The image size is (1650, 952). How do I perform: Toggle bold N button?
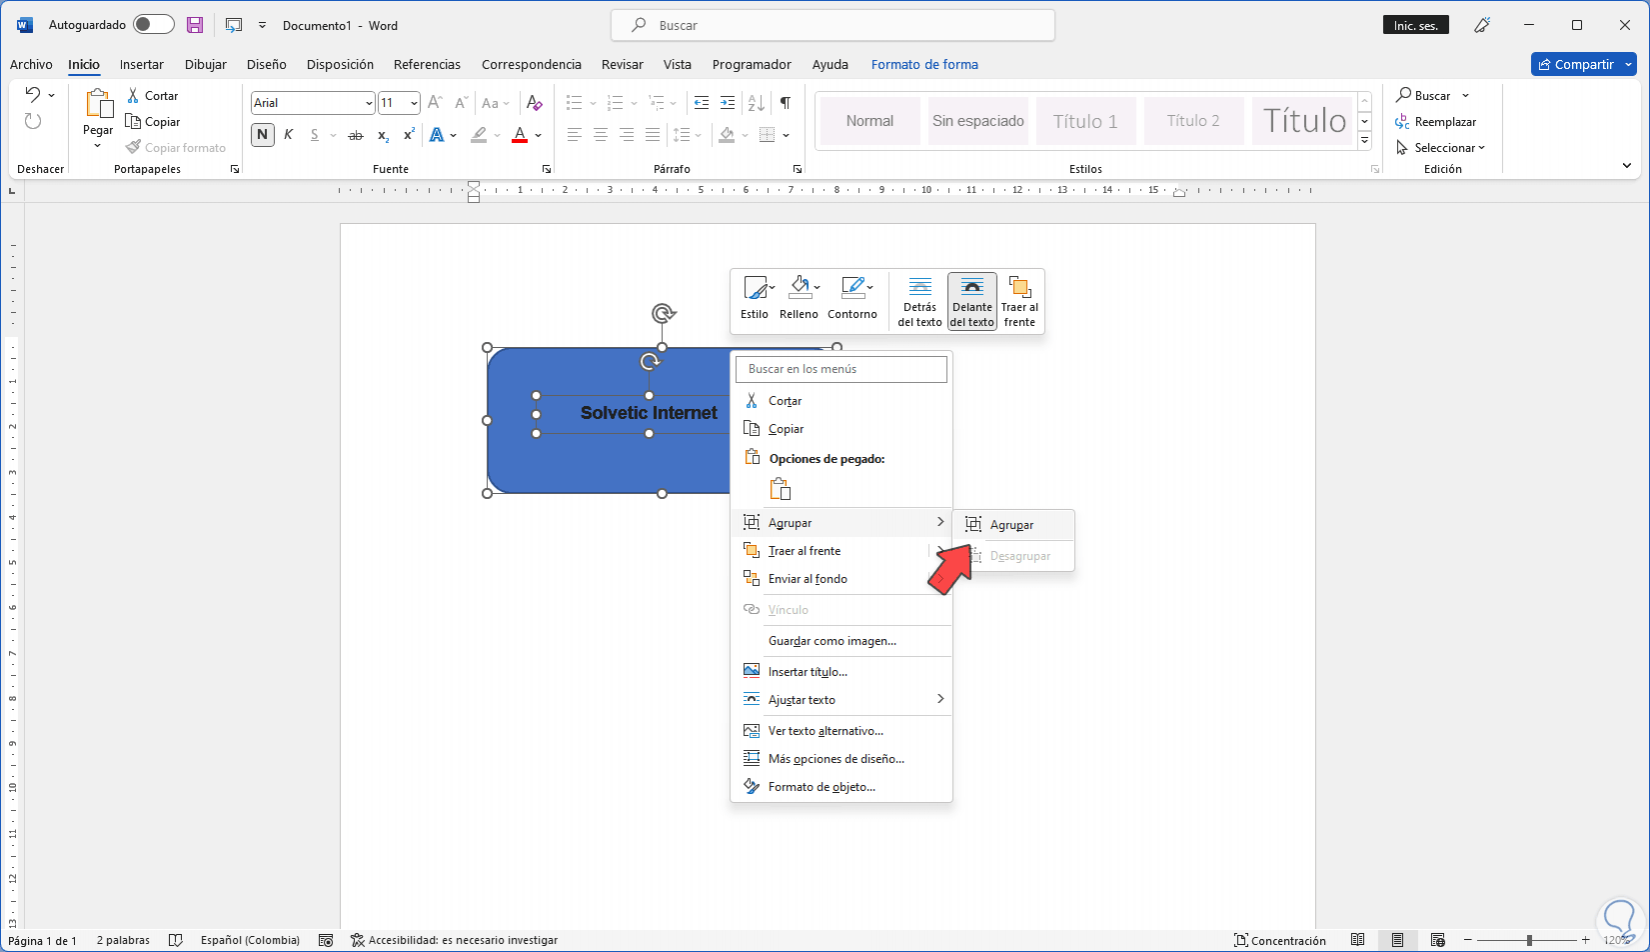pos(263,135)
